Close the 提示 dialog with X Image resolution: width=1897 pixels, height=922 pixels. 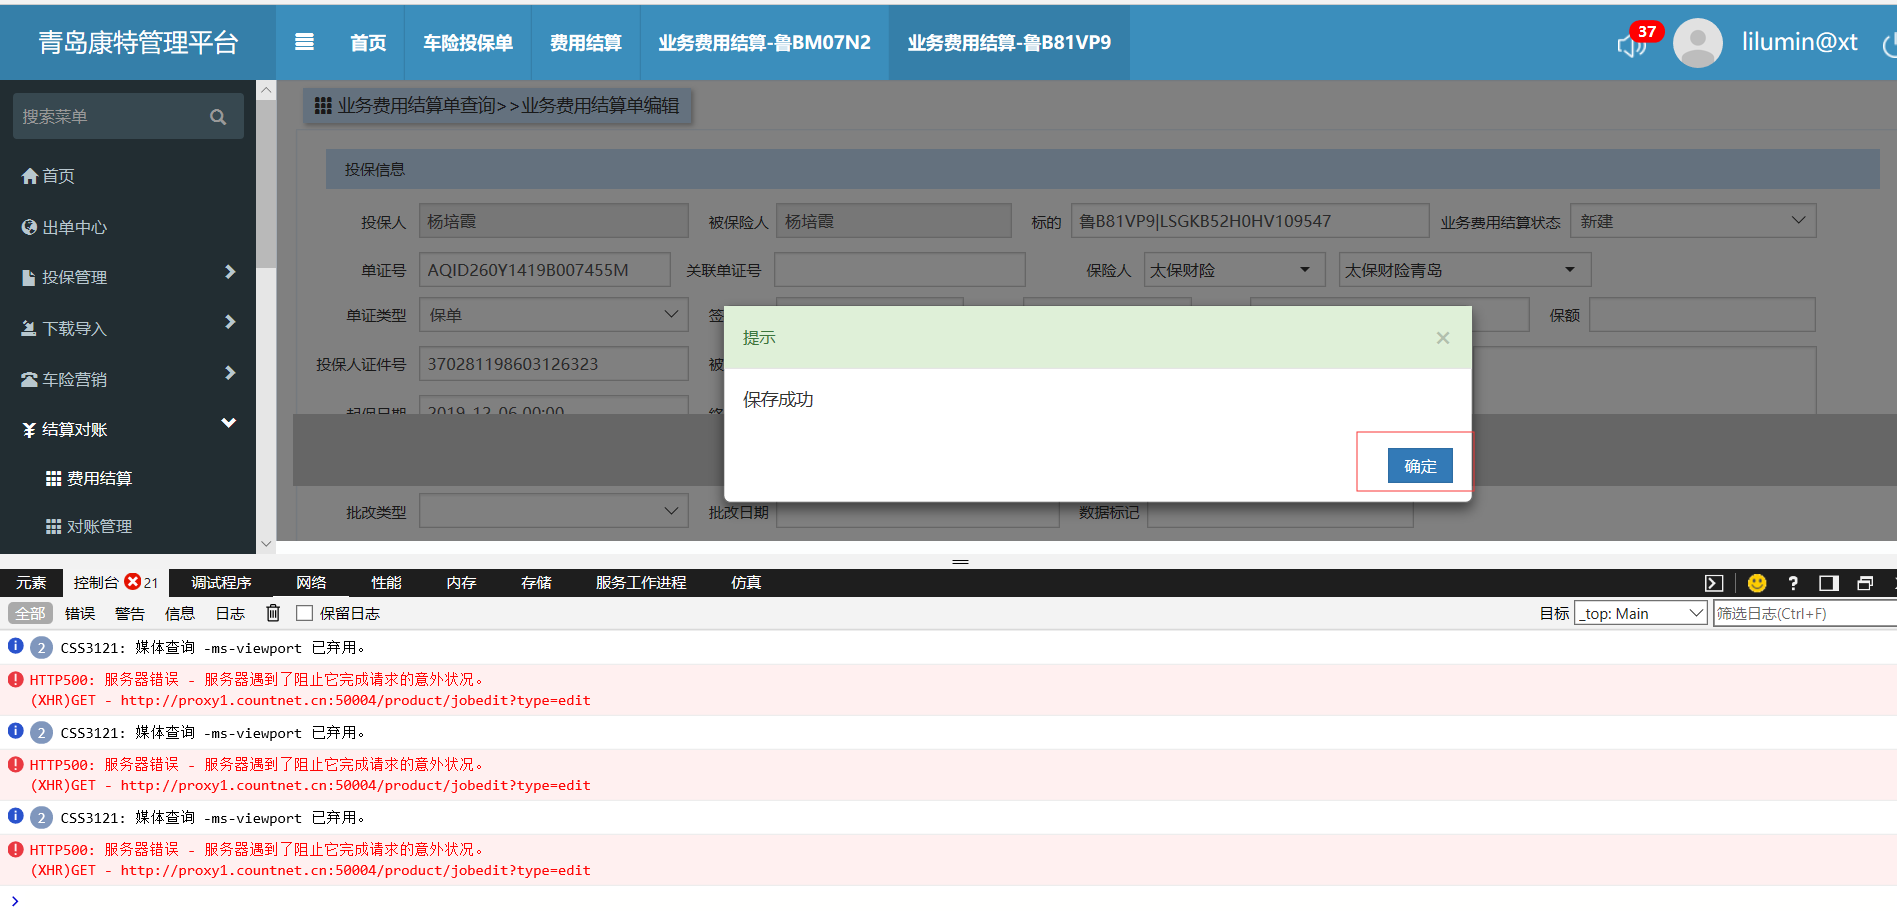point(1442,338)
